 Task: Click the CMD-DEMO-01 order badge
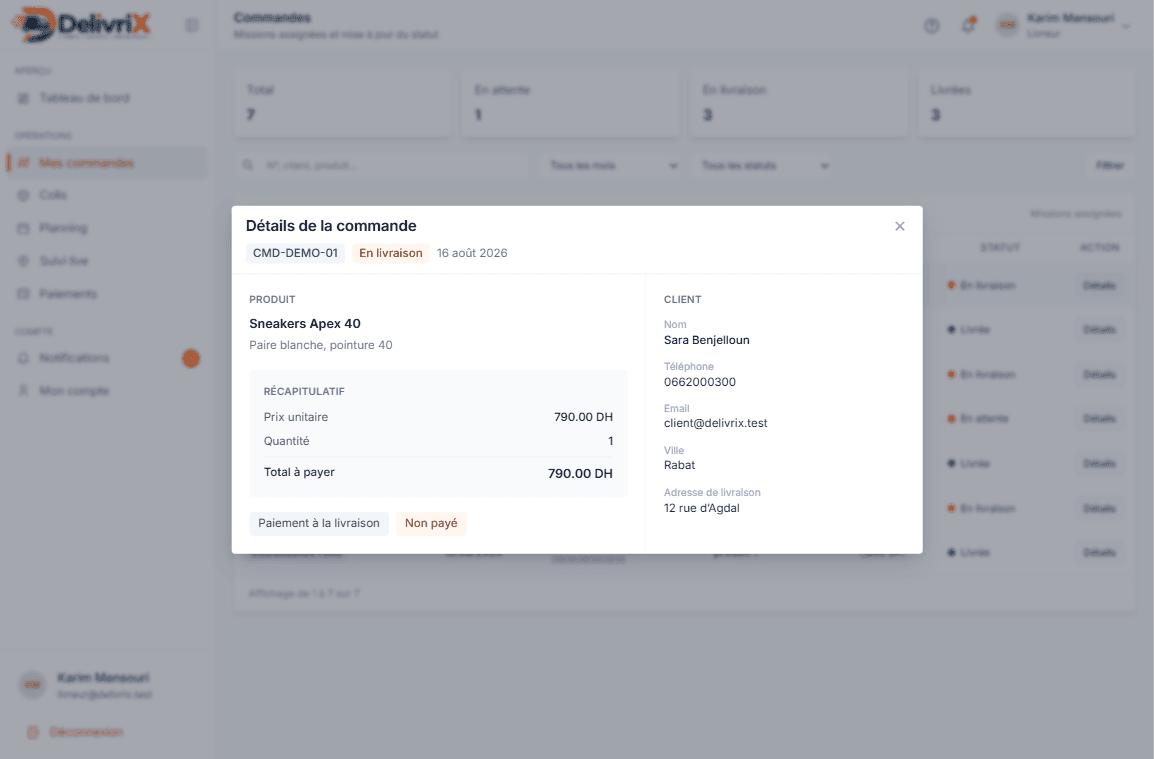click(x=295, y=253)
